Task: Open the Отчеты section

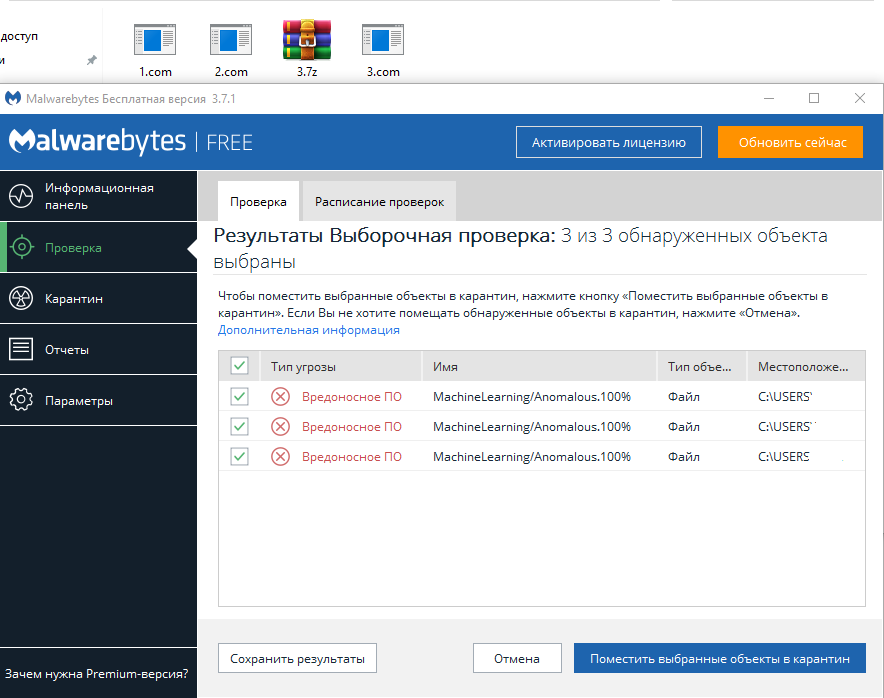Action: coord(98,349)
